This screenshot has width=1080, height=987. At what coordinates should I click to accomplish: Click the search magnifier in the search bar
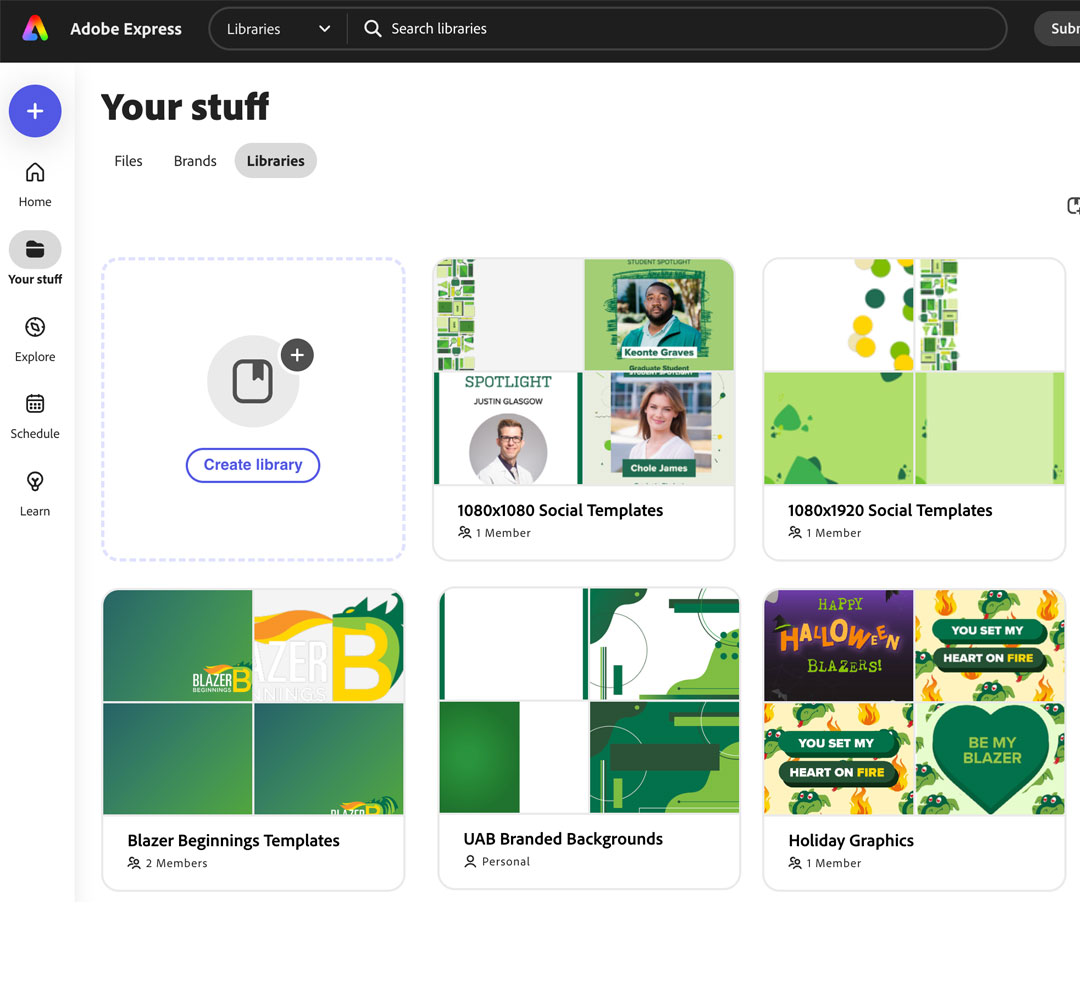pyautogui.click(x=372, y=29)
